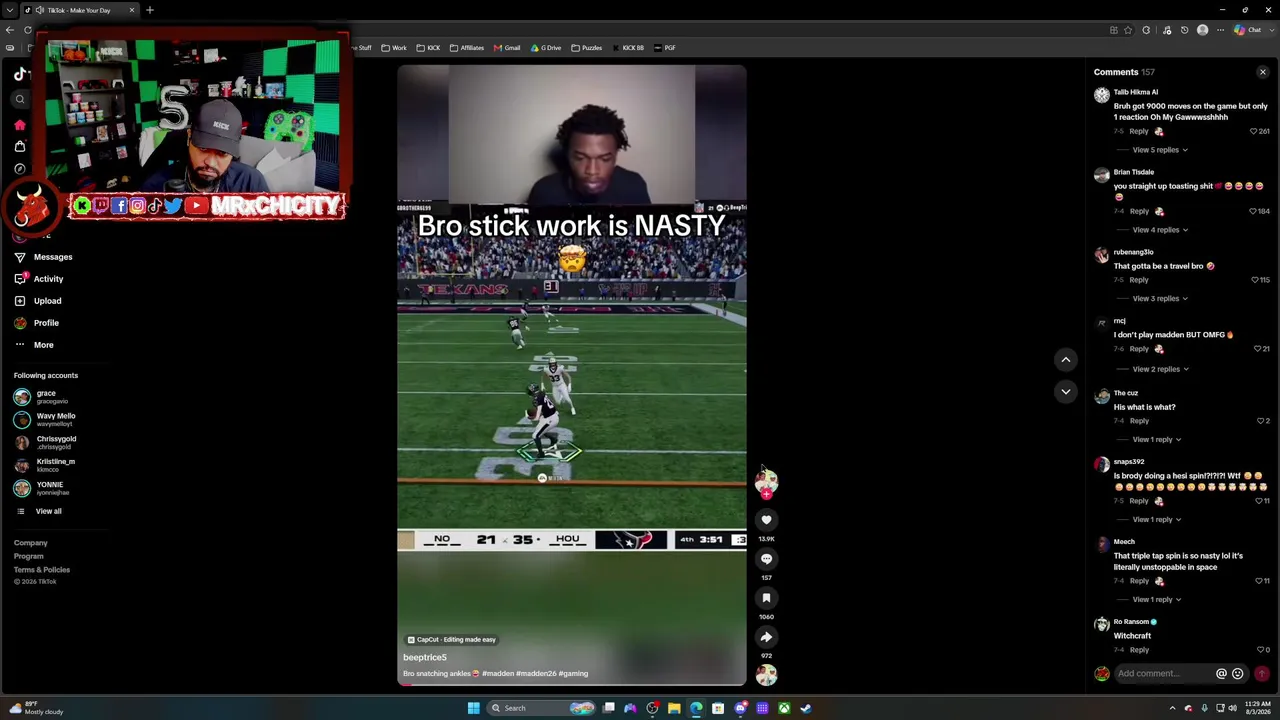The image size is (1280, 720).
Task: Click the Add comment input field
Action: 1163,674
